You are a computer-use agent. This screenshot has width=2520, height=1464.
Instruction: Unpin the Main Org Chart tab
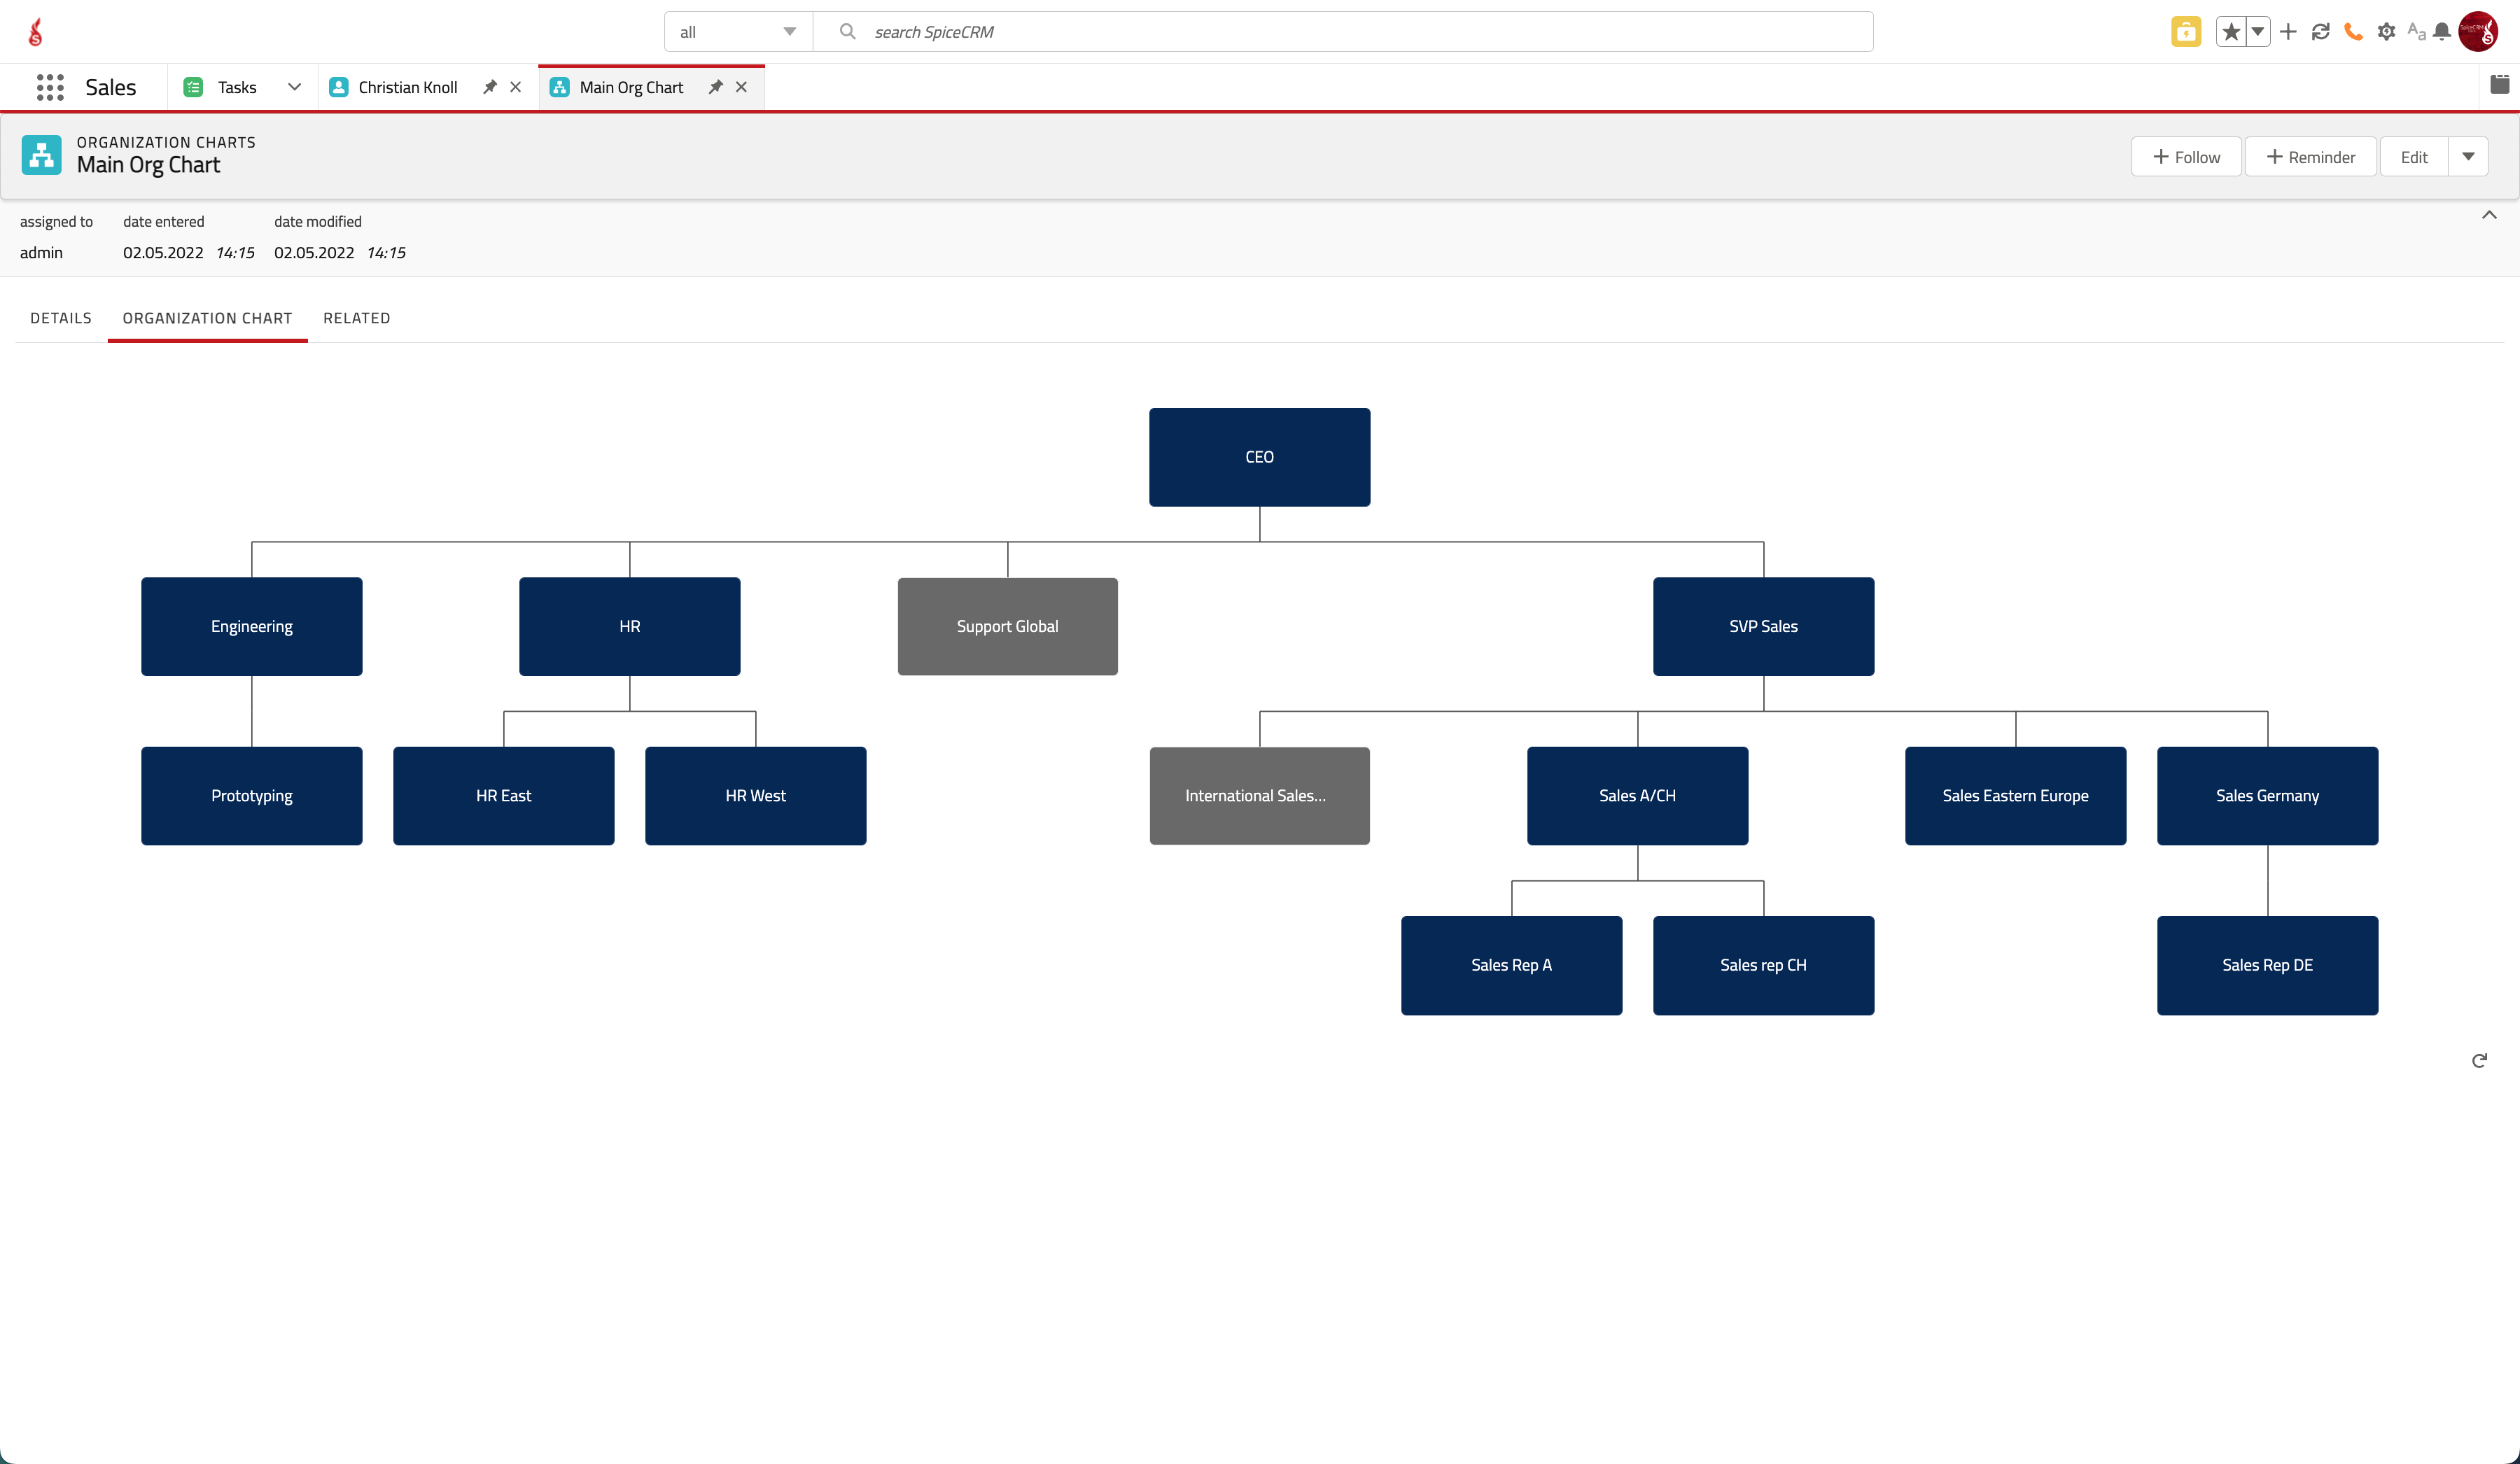coord(715,87)
